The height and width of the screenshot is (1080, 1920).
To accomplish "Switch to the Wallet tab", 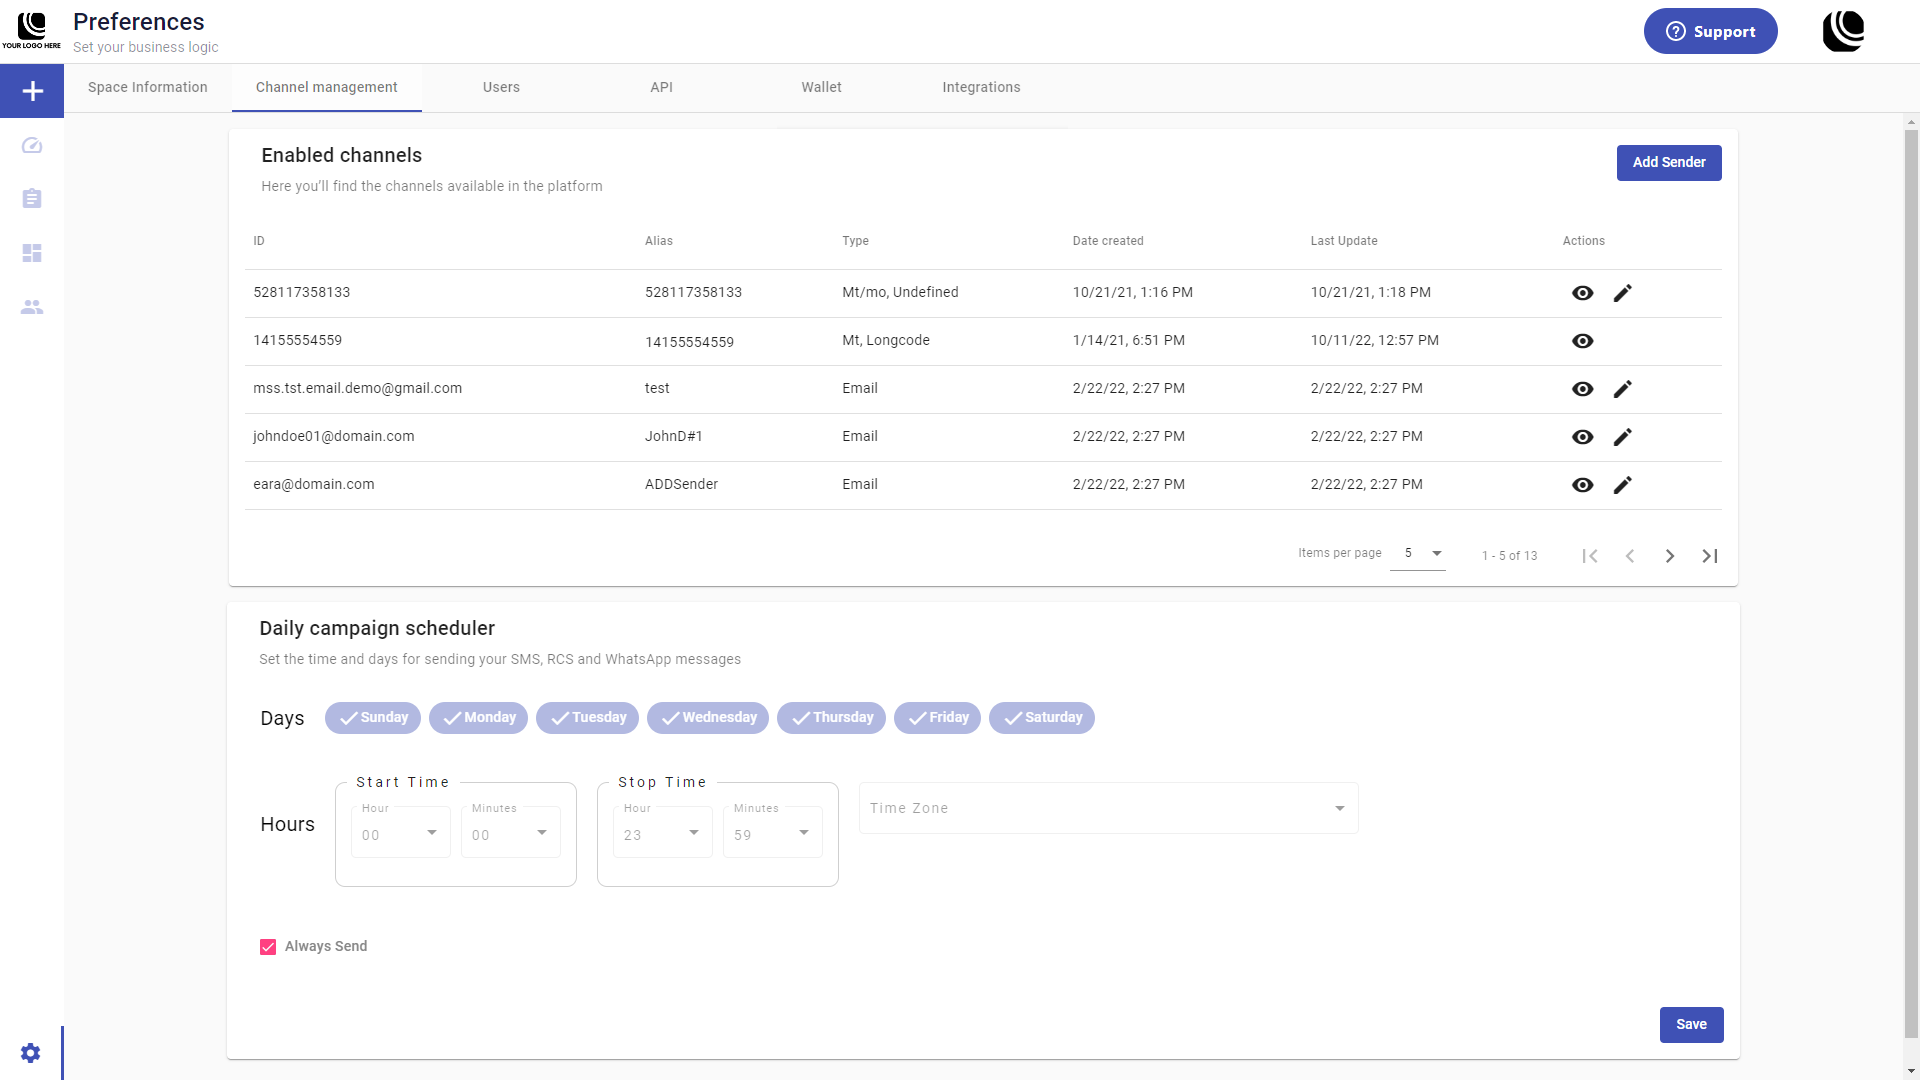I will coord(821,88).
